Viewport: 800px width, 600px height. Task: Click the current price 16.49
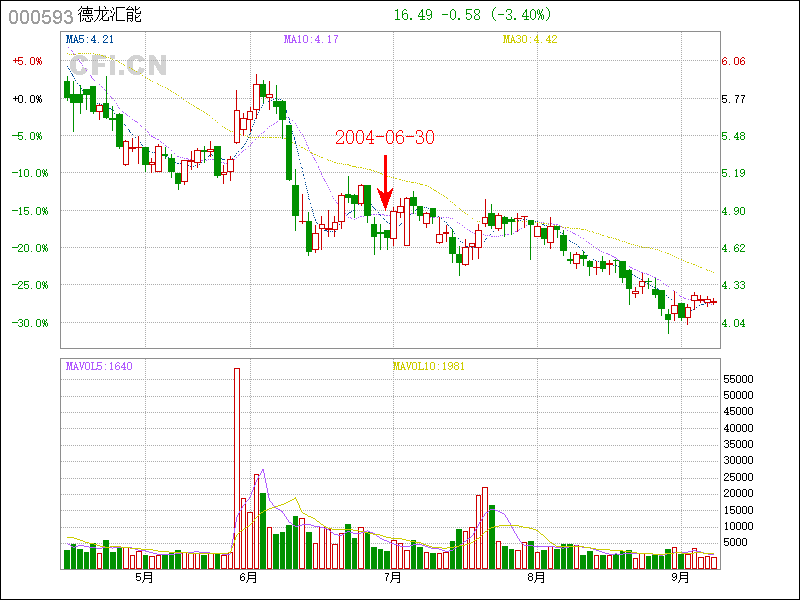point(414,15)
